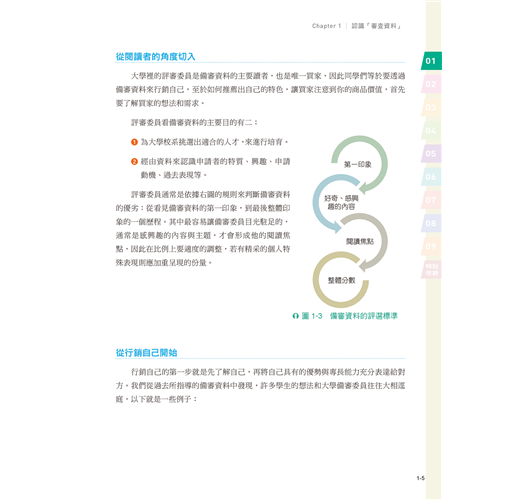Click the figure 圖 1-3 caption icon
The height and width of the screenshot is (500, 520).
click(x=295, y=316)
